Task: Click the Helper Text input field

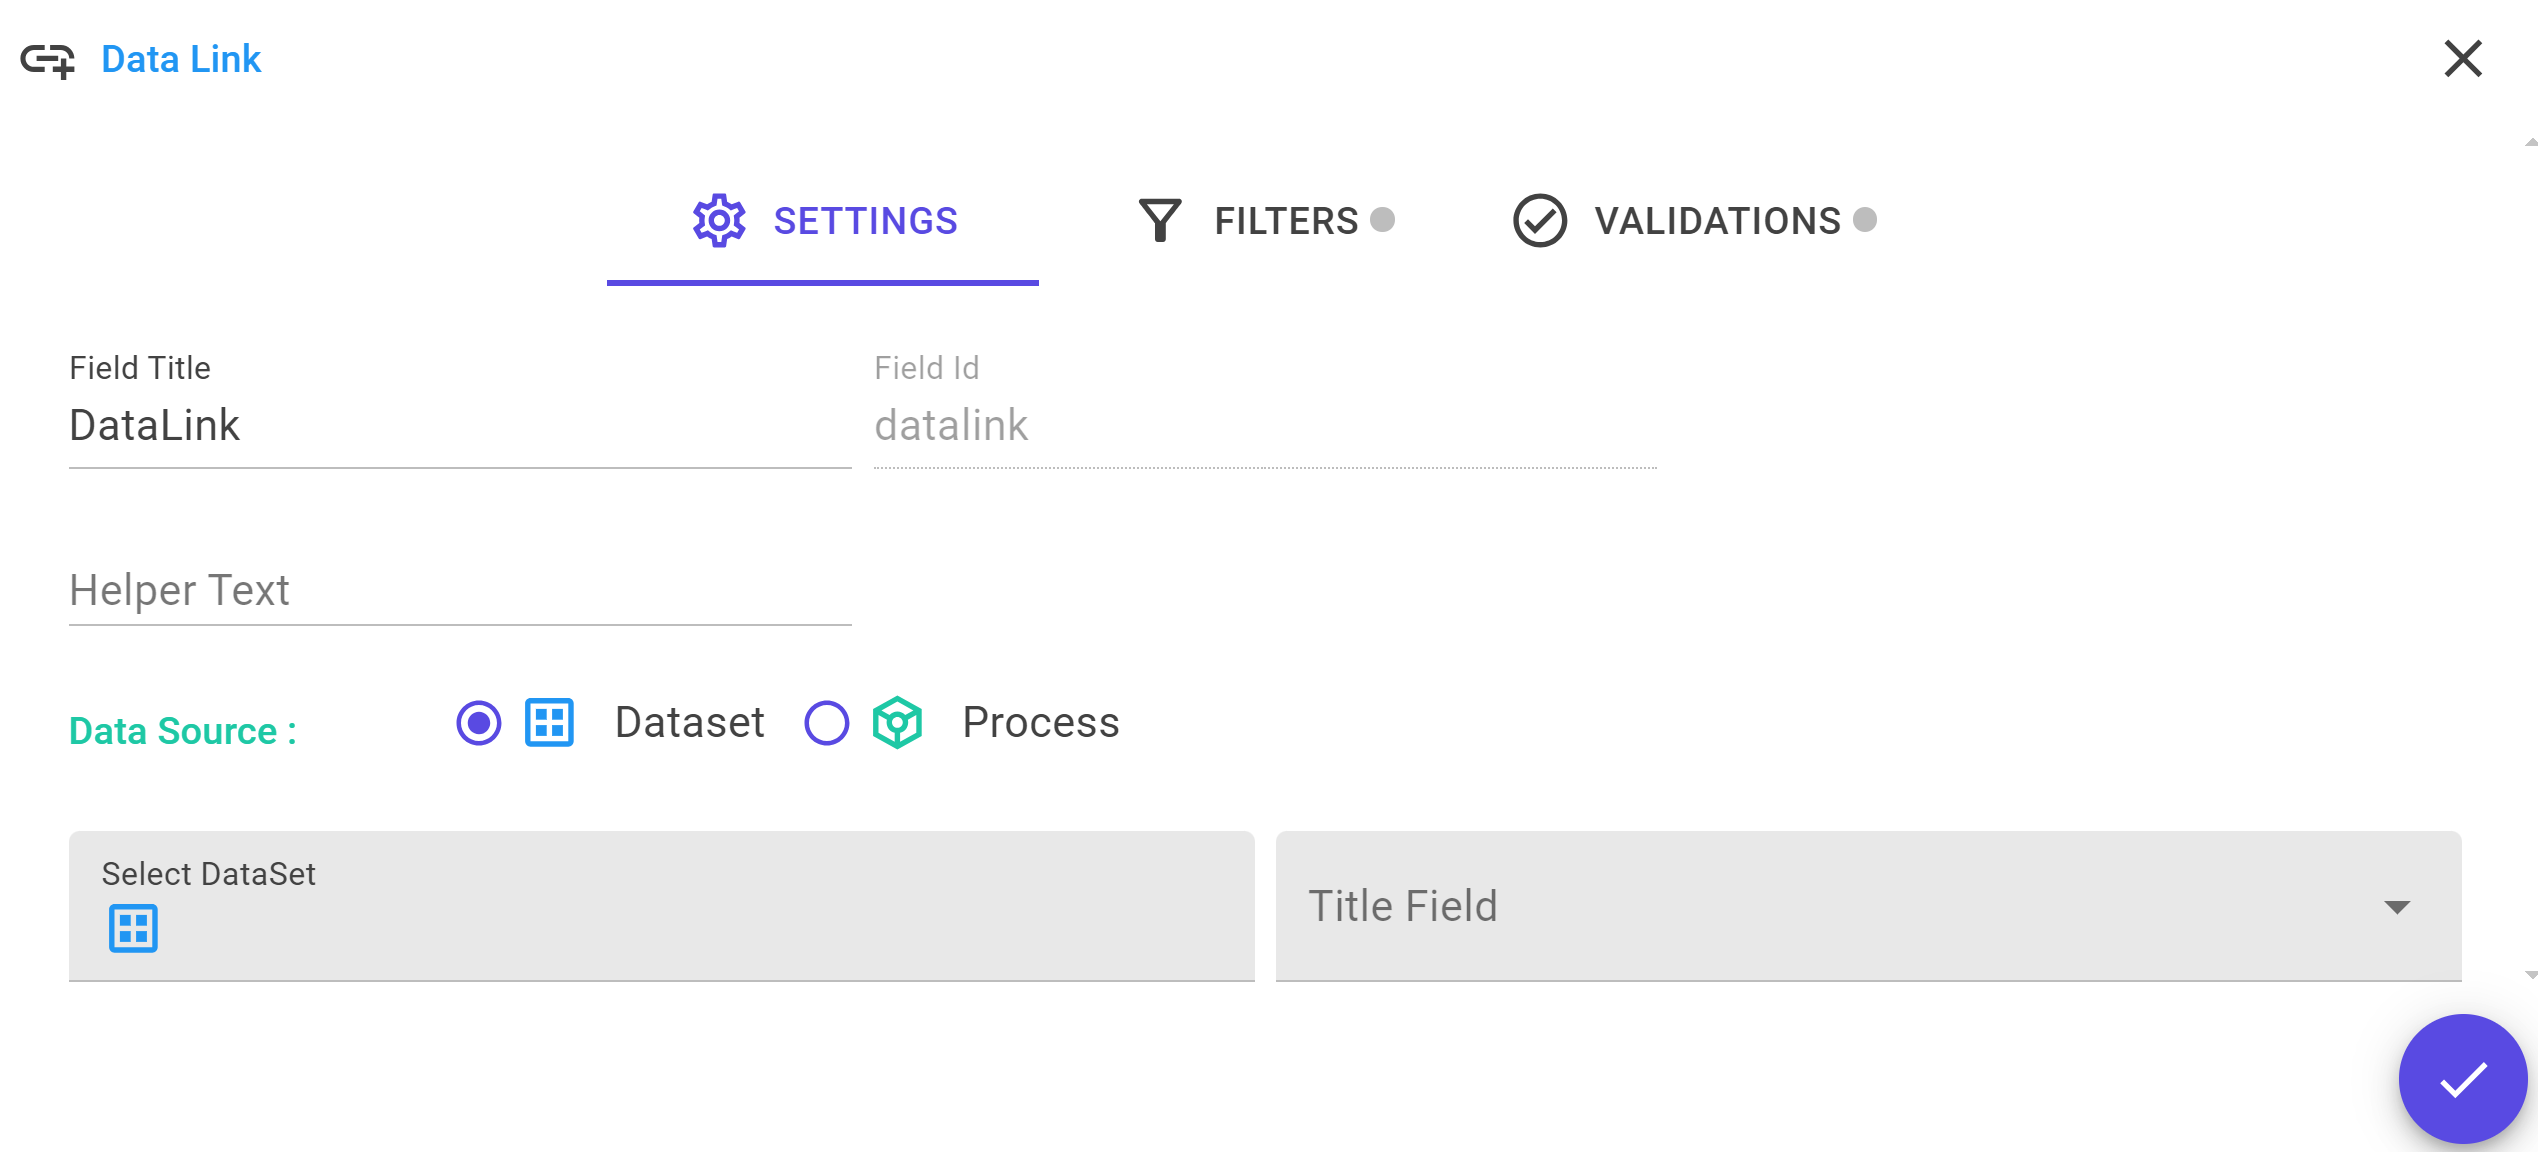Action: pos(460,590)
